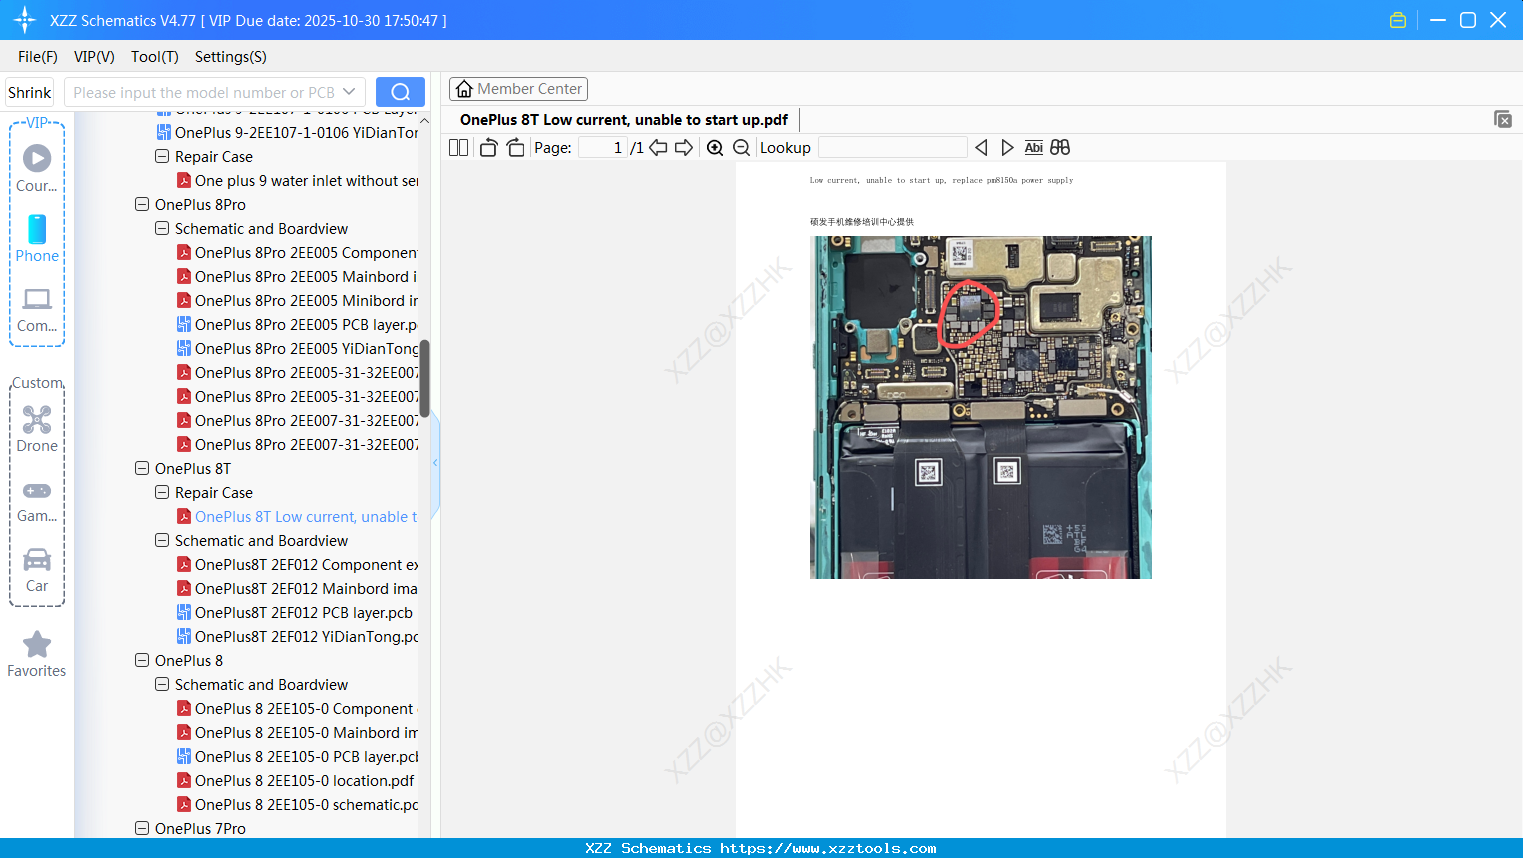This screenshot has height=858, width=1523.
Task: Click inside the Lookup search field
Action: [892, 147]
